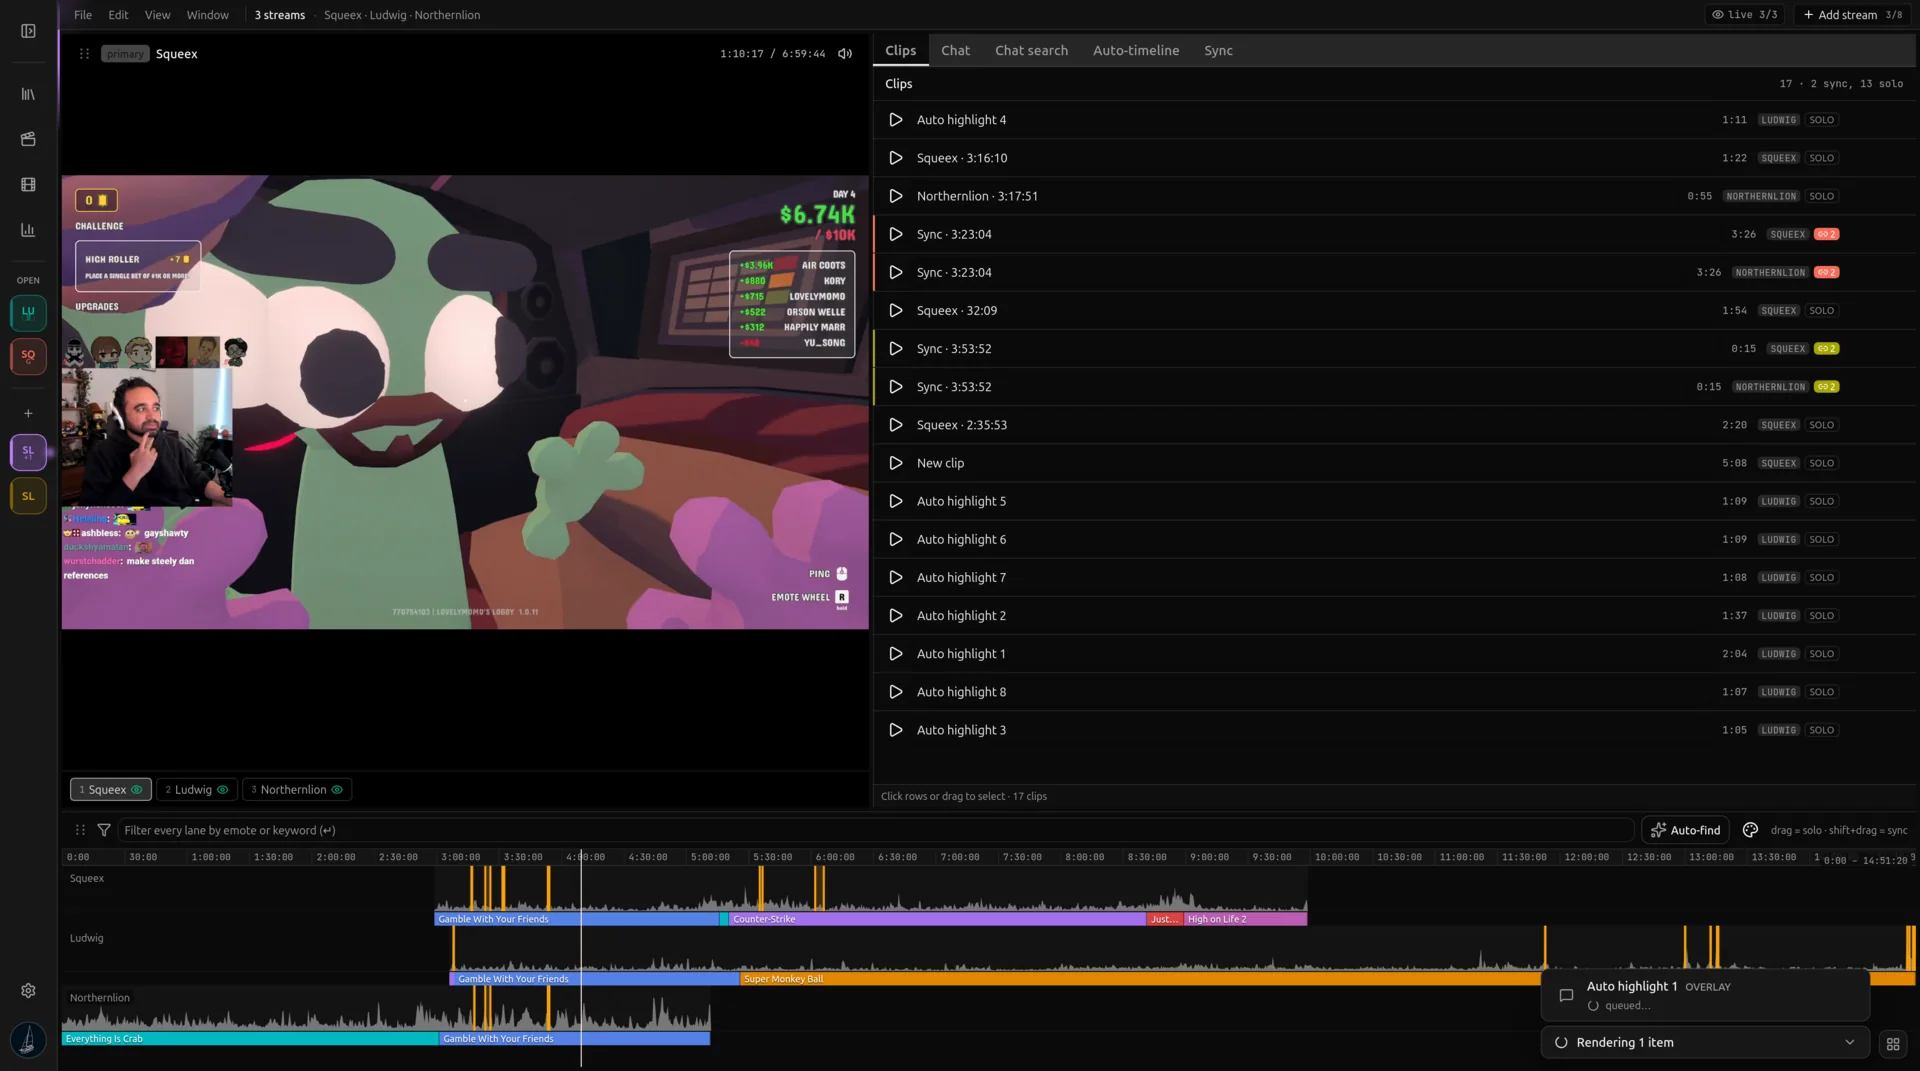This screenshot has width=1920, height=1071.
Task: Toggle visibility eye on Northernlion stream chip
Action: [x=337, y=790]
